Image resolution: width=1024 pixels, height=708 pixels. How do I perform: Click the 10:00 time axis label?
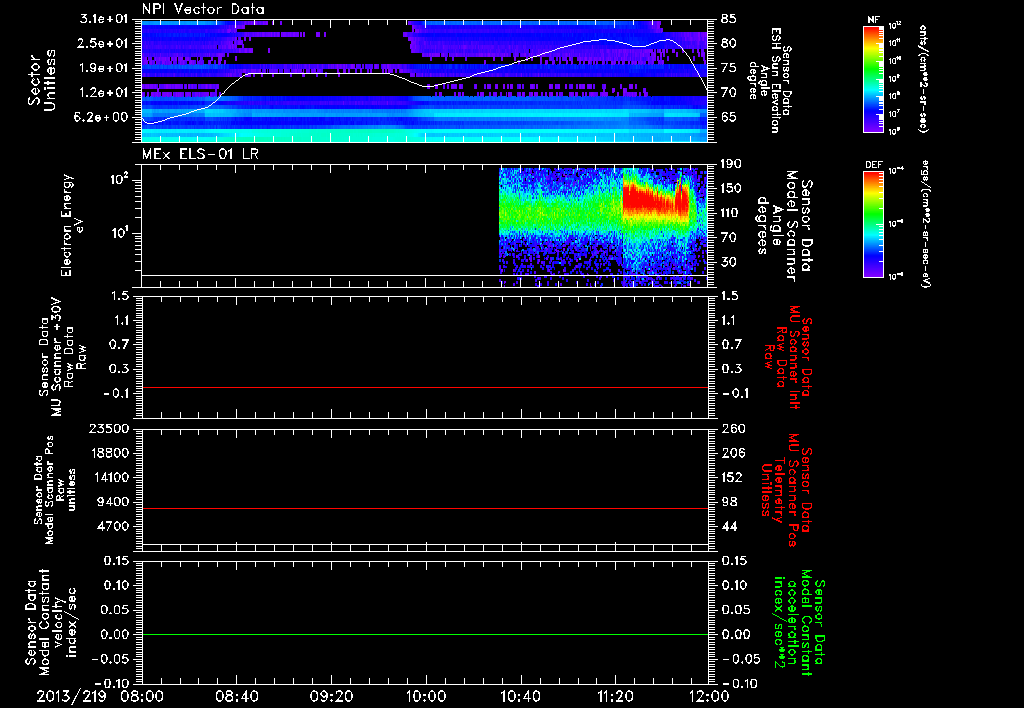point(426,696)
